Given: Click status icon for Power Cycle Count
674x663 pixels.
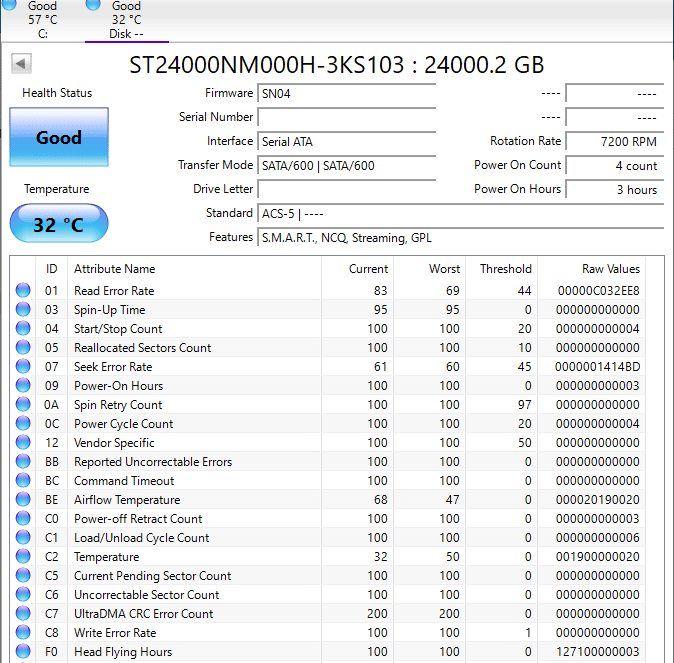Looking at the screenshot, I should [23, 423].
